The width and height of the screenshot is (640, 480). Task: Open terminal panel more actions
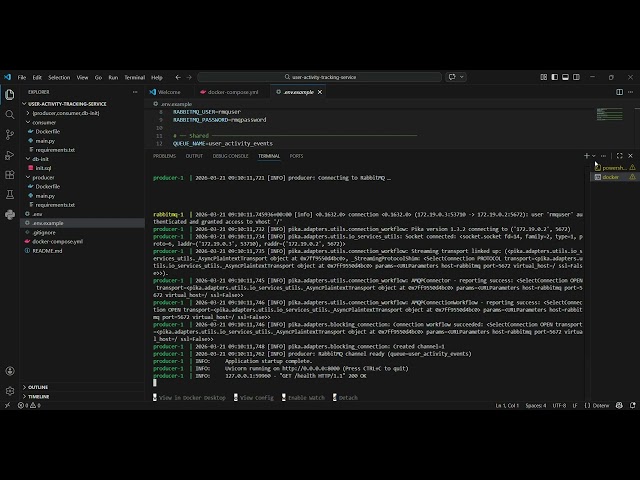point(604,156)
